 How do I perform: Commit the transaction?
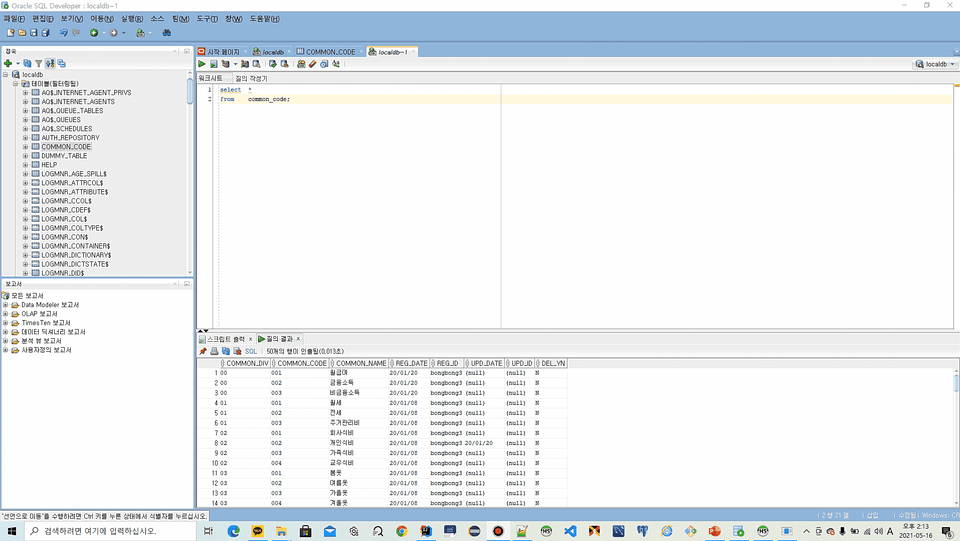(x=272, y=64)
